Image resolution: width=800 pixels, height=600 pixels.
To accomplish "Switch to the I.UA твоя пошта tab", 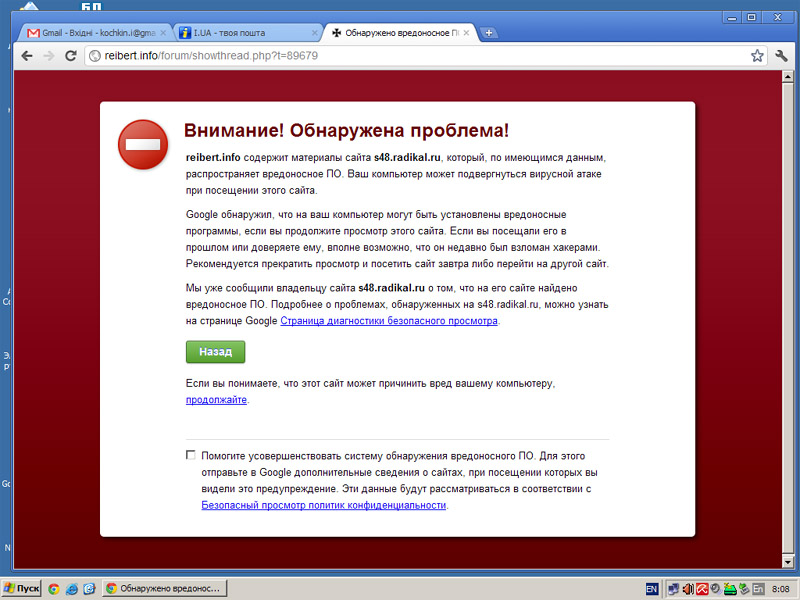I will click(x=247, y=33).
